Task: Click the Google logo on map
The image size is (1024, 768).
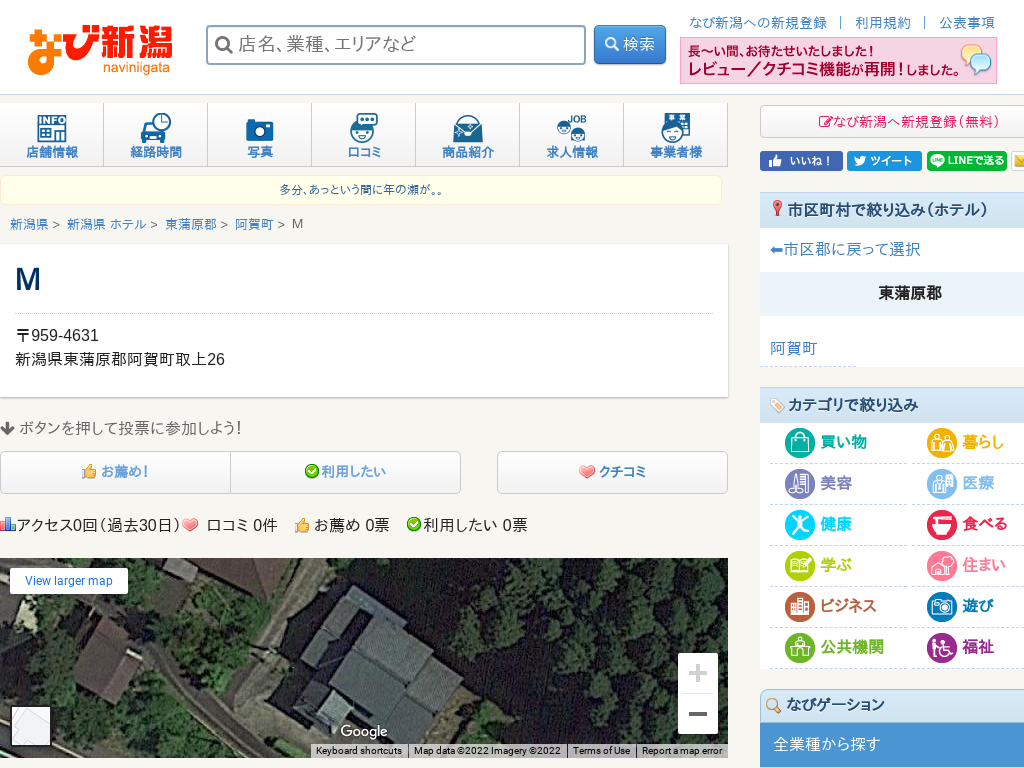Action: (364, 731)
